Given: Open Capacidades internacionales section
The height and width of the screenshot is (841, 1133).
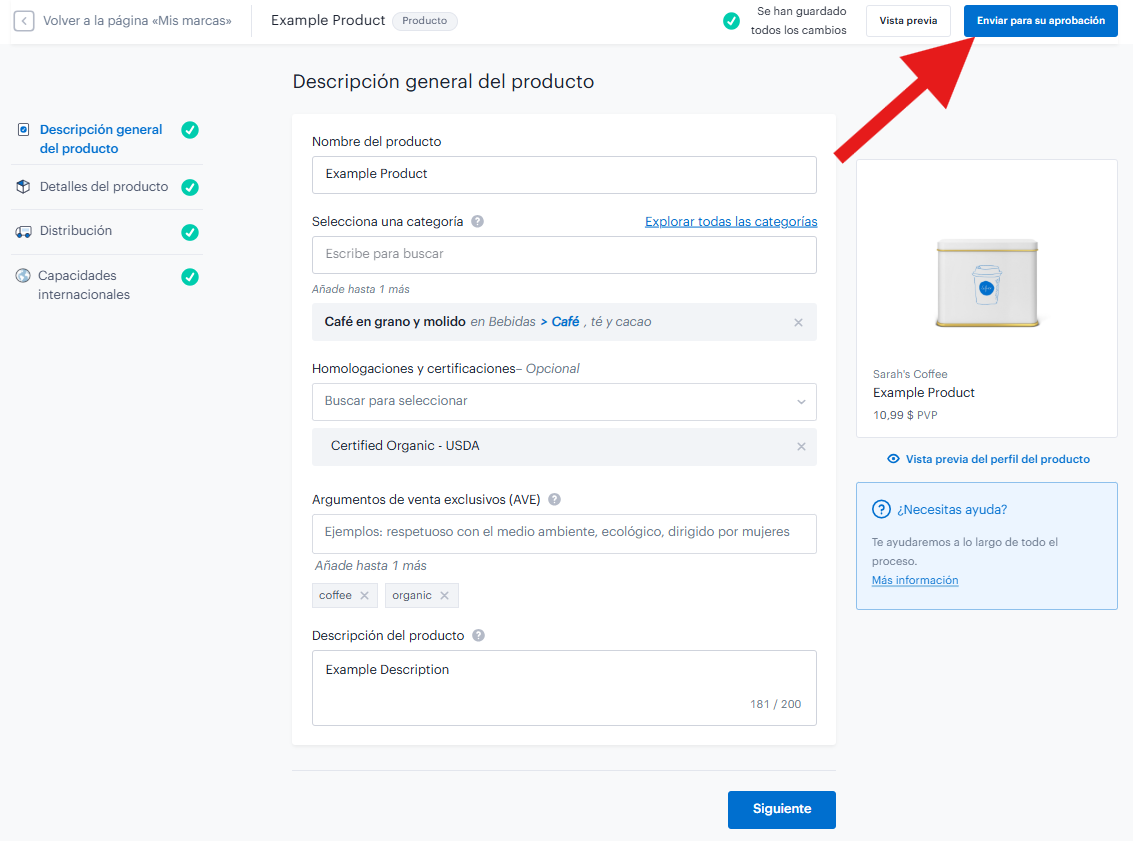Looking at the screenshot, I should pos(84,285).
